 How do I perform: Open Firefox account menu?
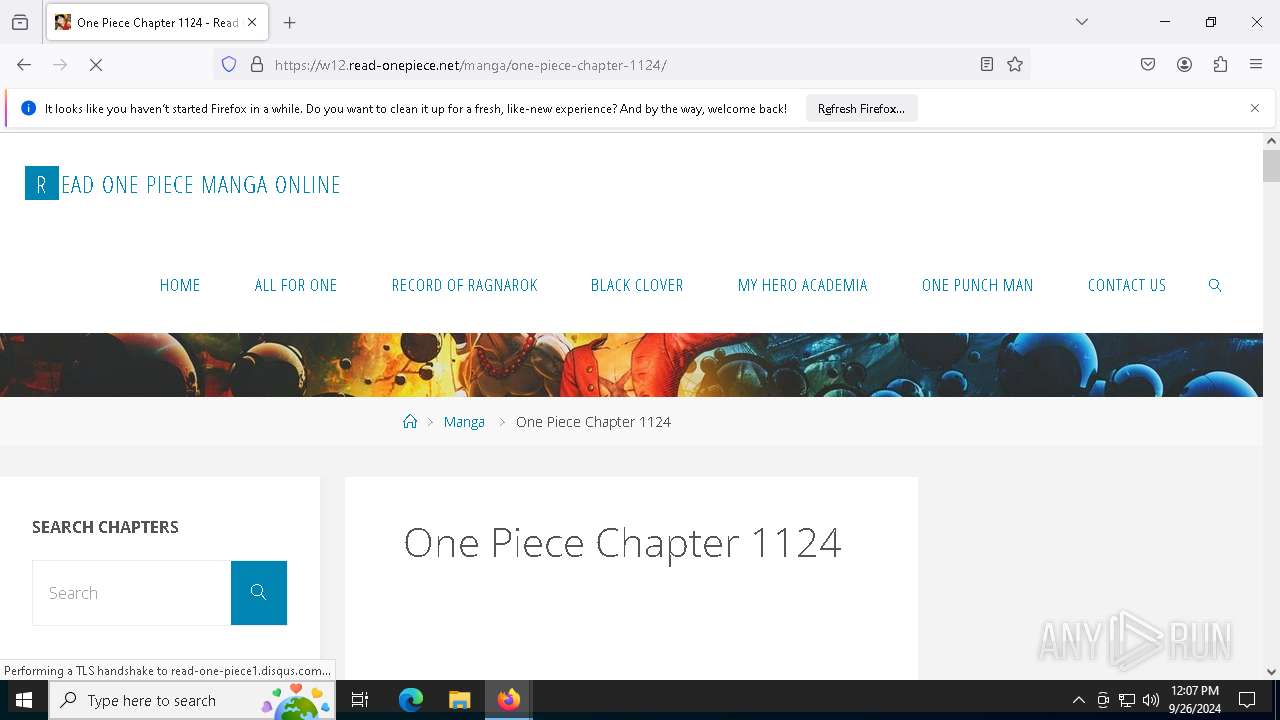pyautogui.click(x=1184, y=65)
